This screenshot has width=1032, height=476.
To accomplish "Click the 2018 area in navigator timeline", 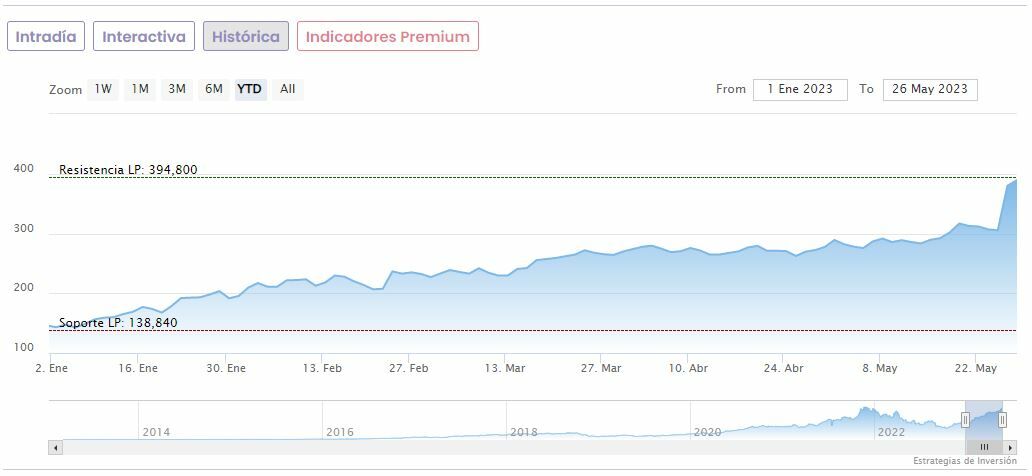I will click(524, 432).
